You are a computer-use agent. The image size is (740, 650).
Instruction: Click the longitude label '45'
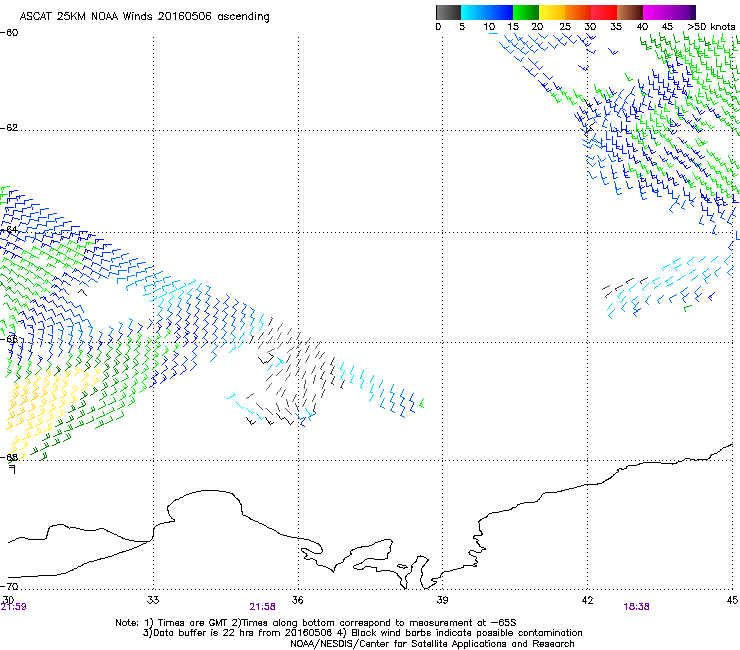732,600
